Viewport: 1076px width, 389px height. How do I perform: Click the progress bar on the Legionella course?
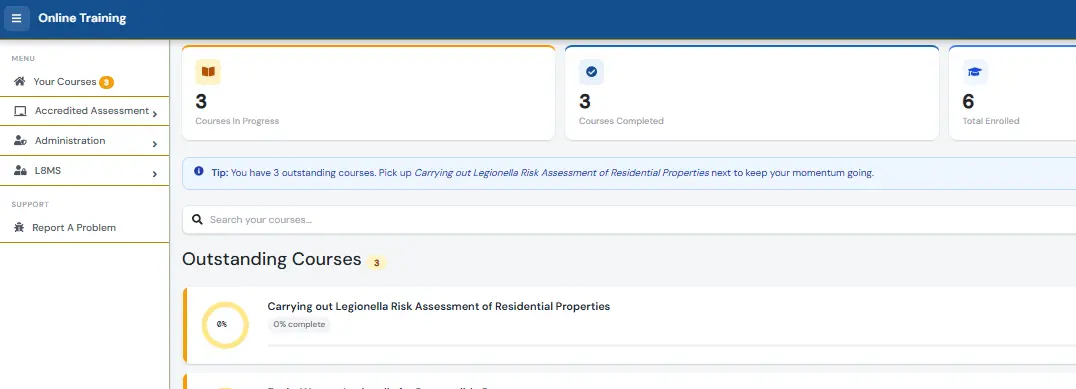click(671, 345)
